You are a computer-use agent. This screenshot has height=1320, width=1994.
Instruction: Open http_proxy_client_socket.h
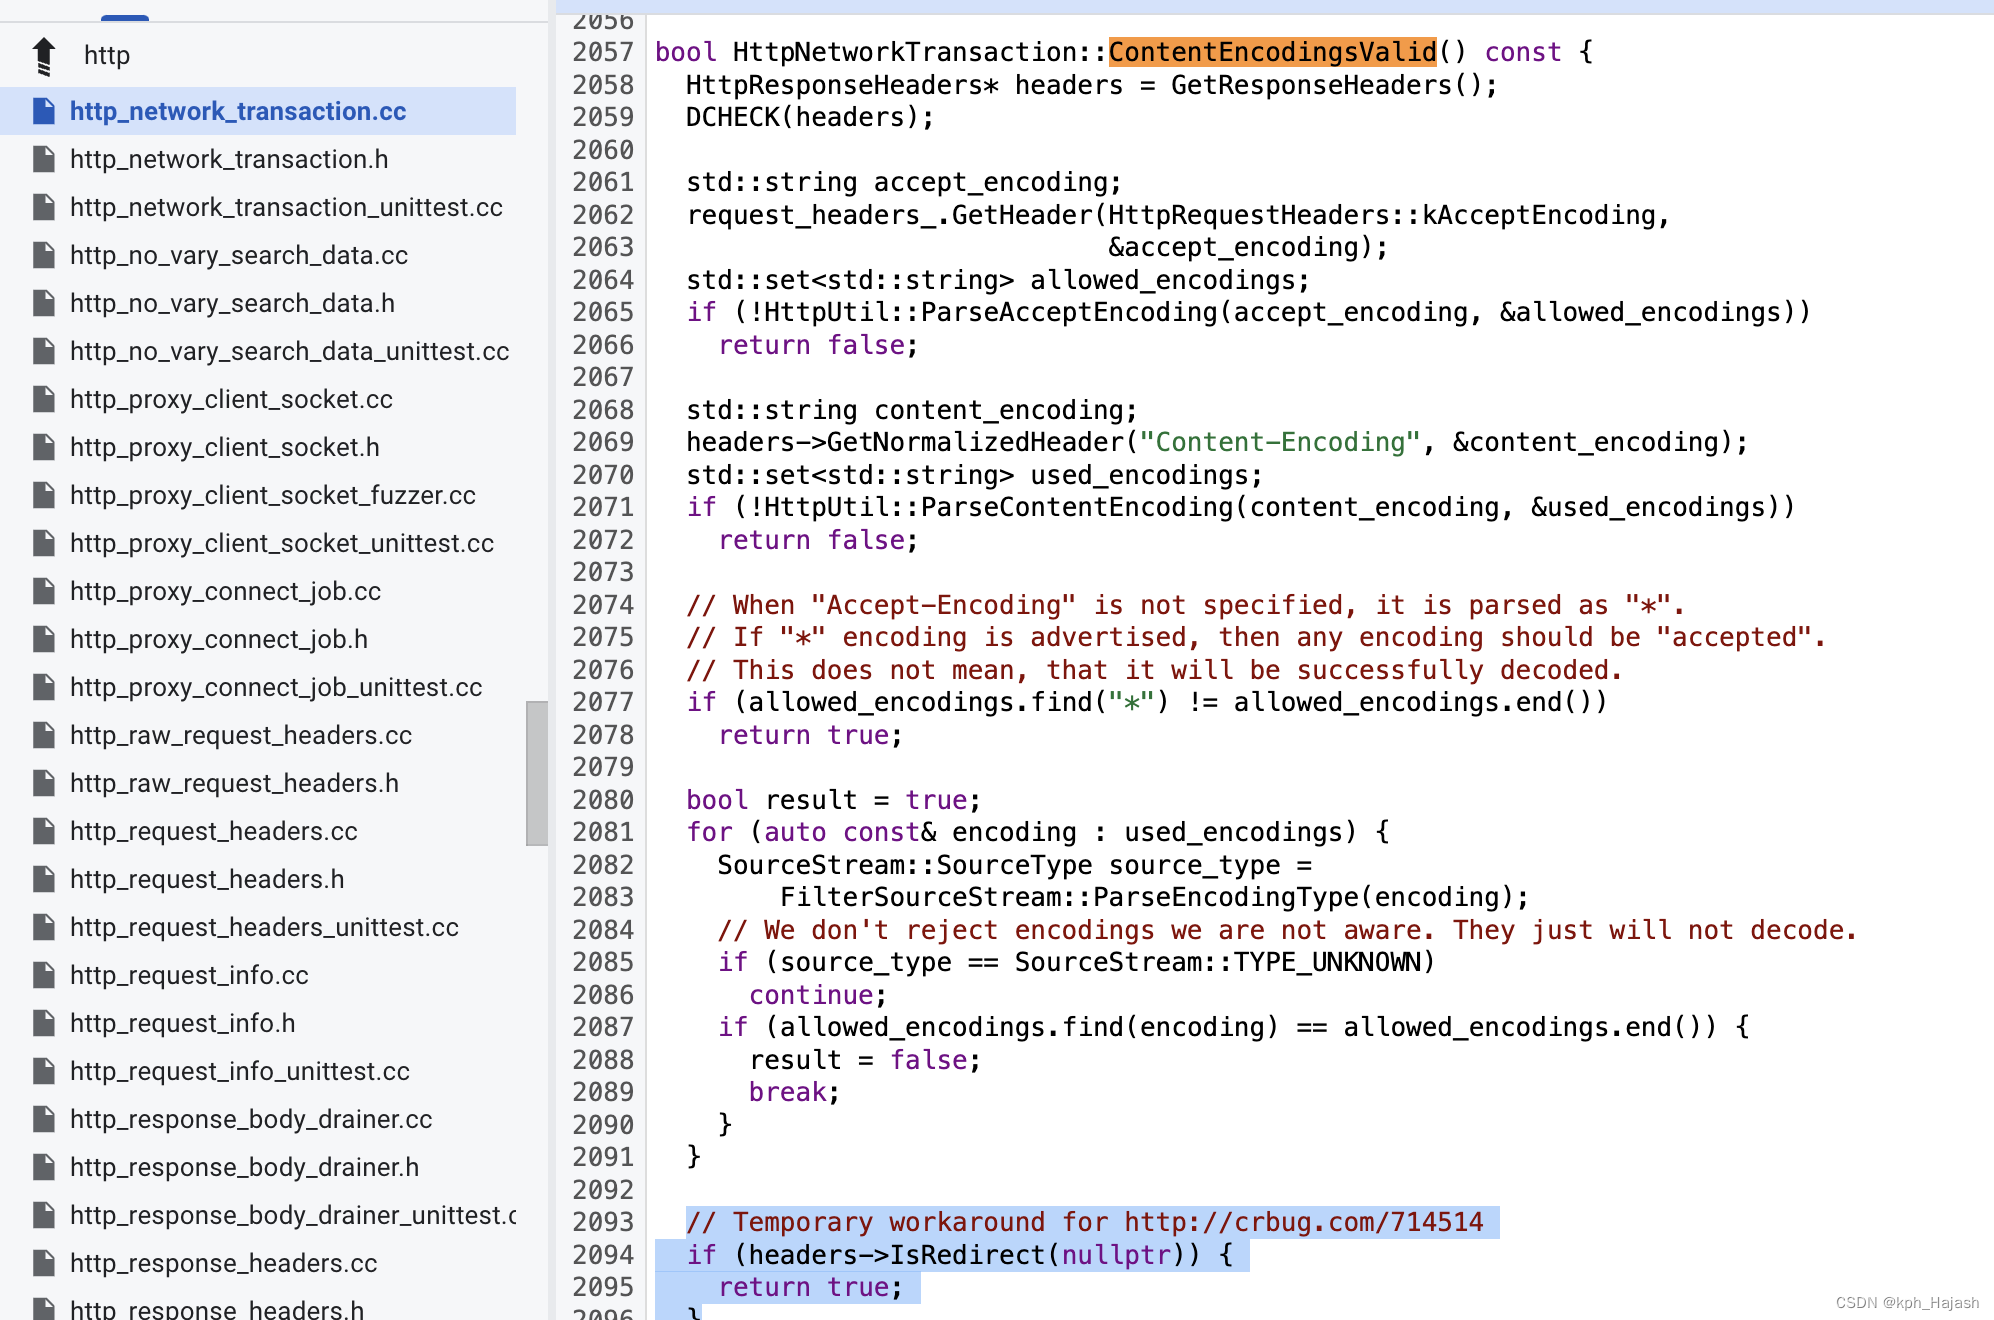pyautogui.click(x=225, y=447)
